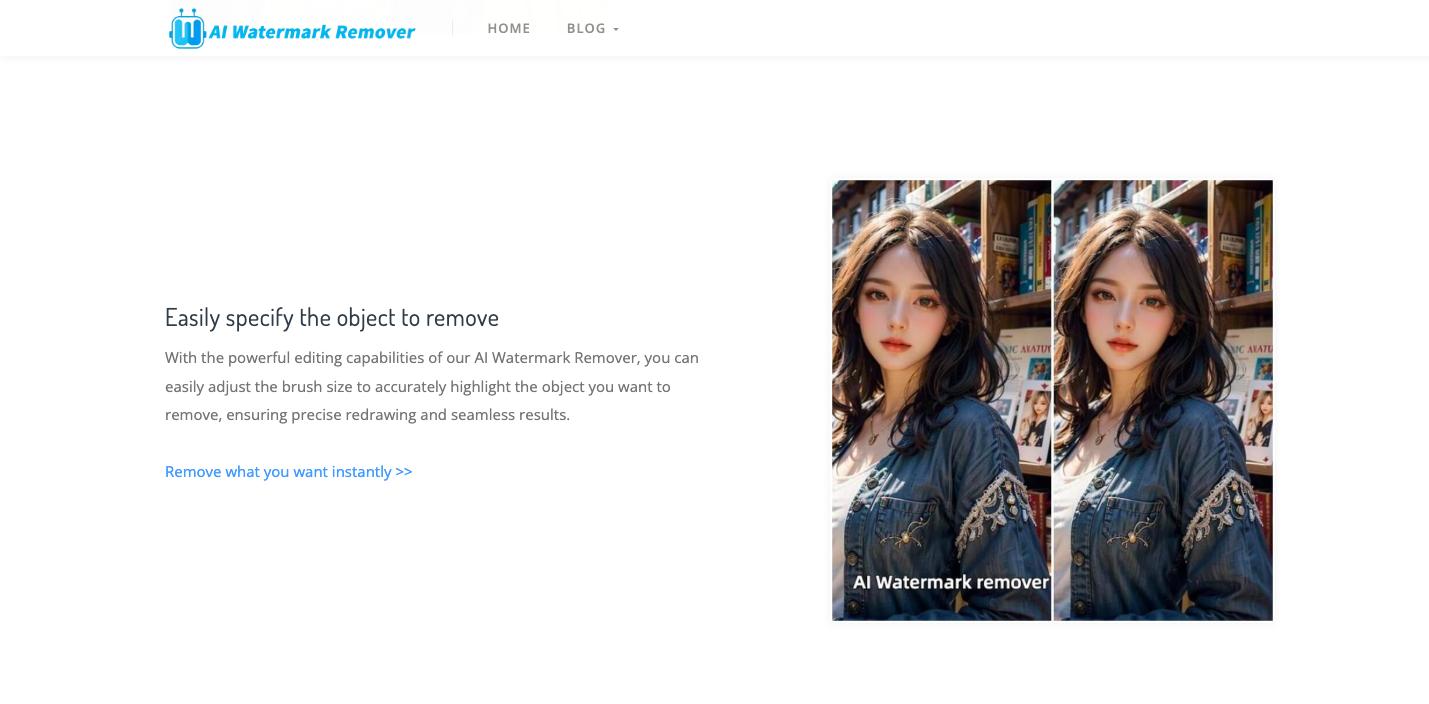
Task: Click the heading 'Easily specify the object to remove'
Action: pyautogui.click(x=332, y=317)
